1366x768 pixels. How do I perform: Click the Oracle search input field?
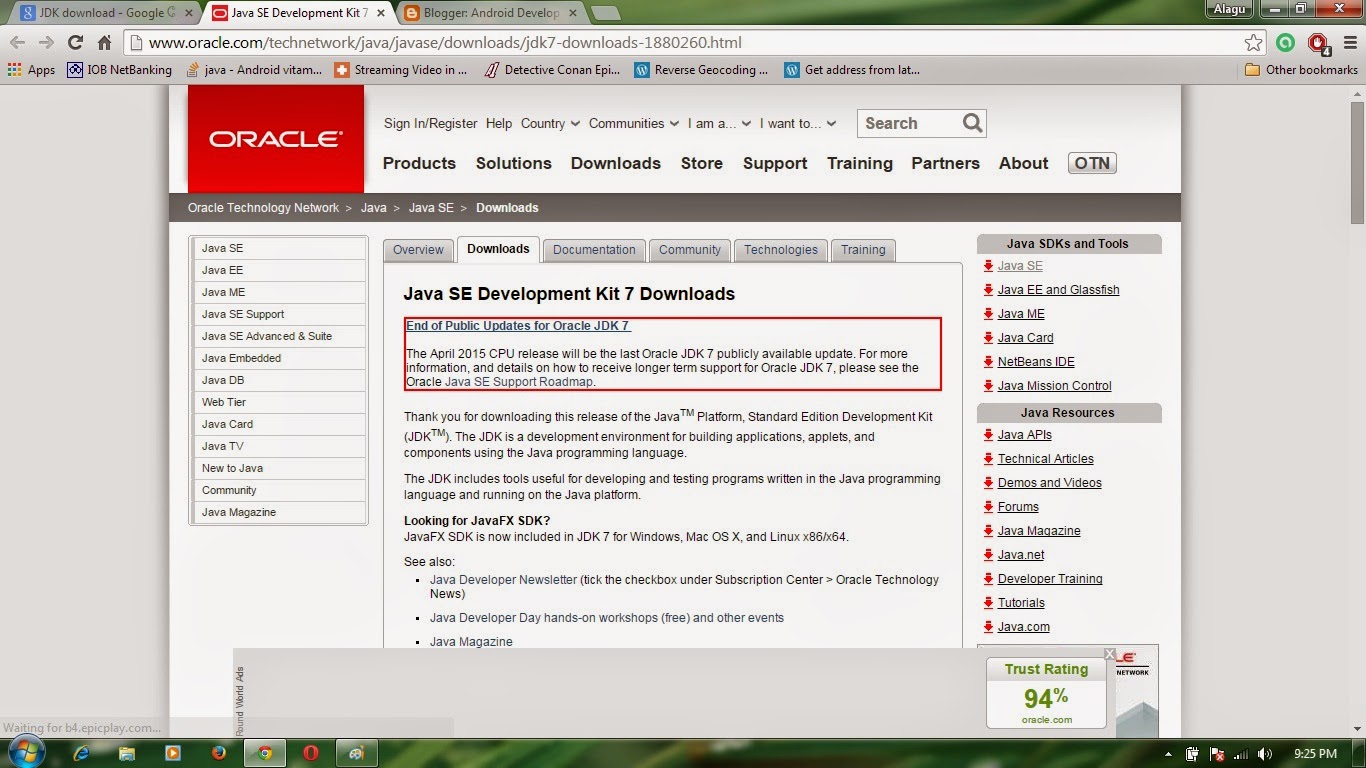click(910, 123)
